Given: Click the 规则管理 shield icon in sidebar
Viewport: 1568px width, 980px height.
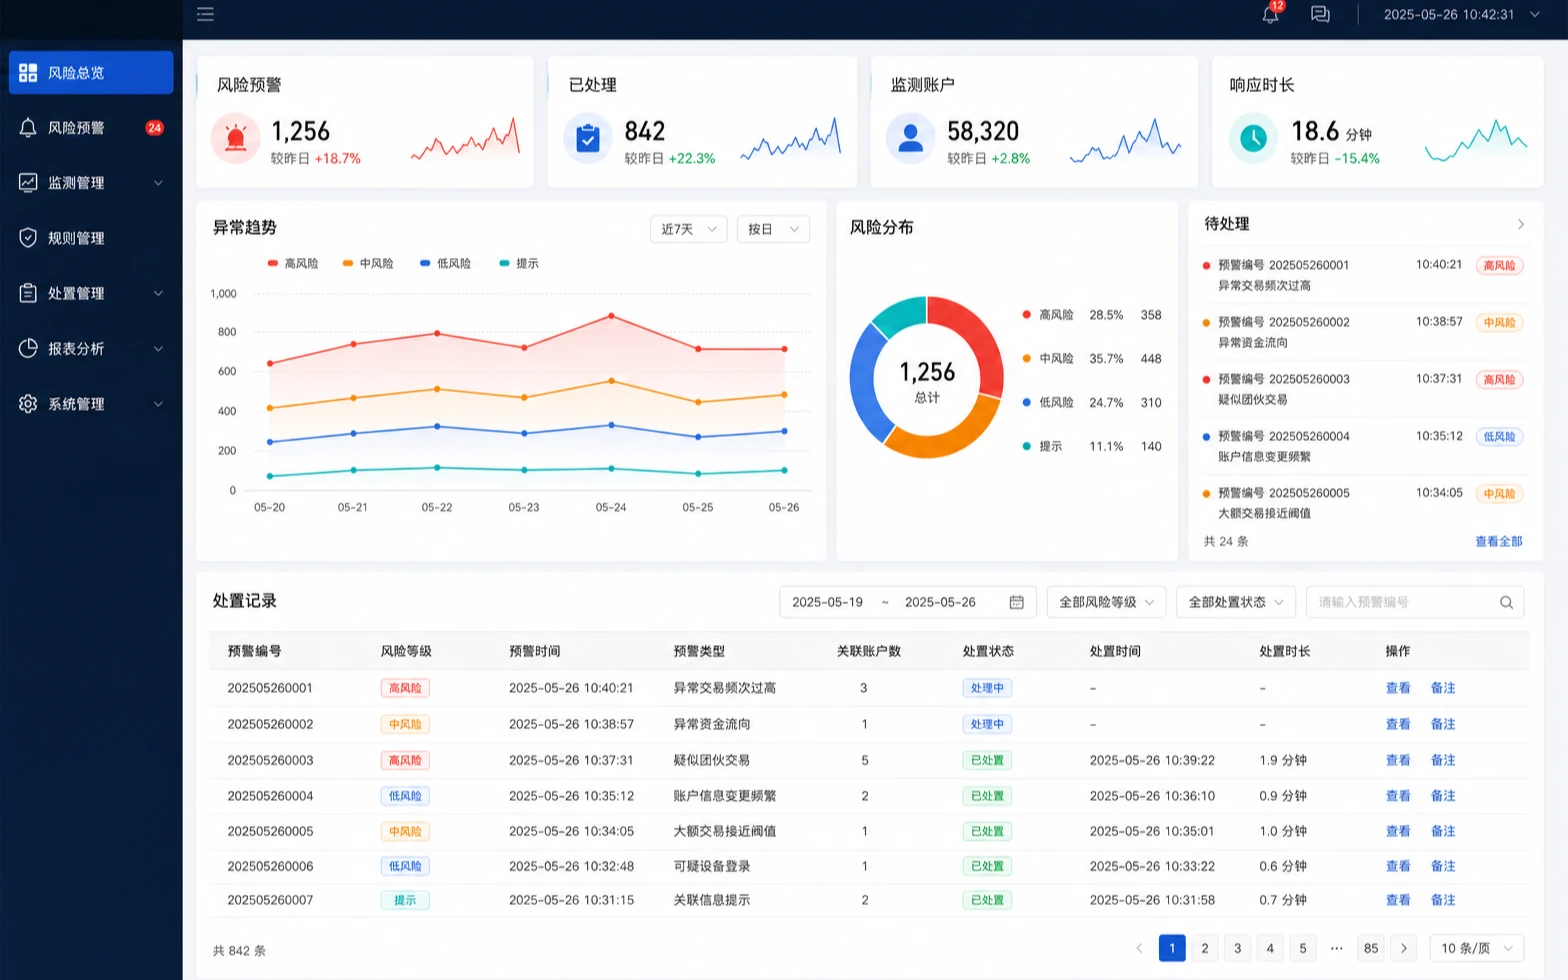Looking at the screenshot, I should click(x=28, y=238).
